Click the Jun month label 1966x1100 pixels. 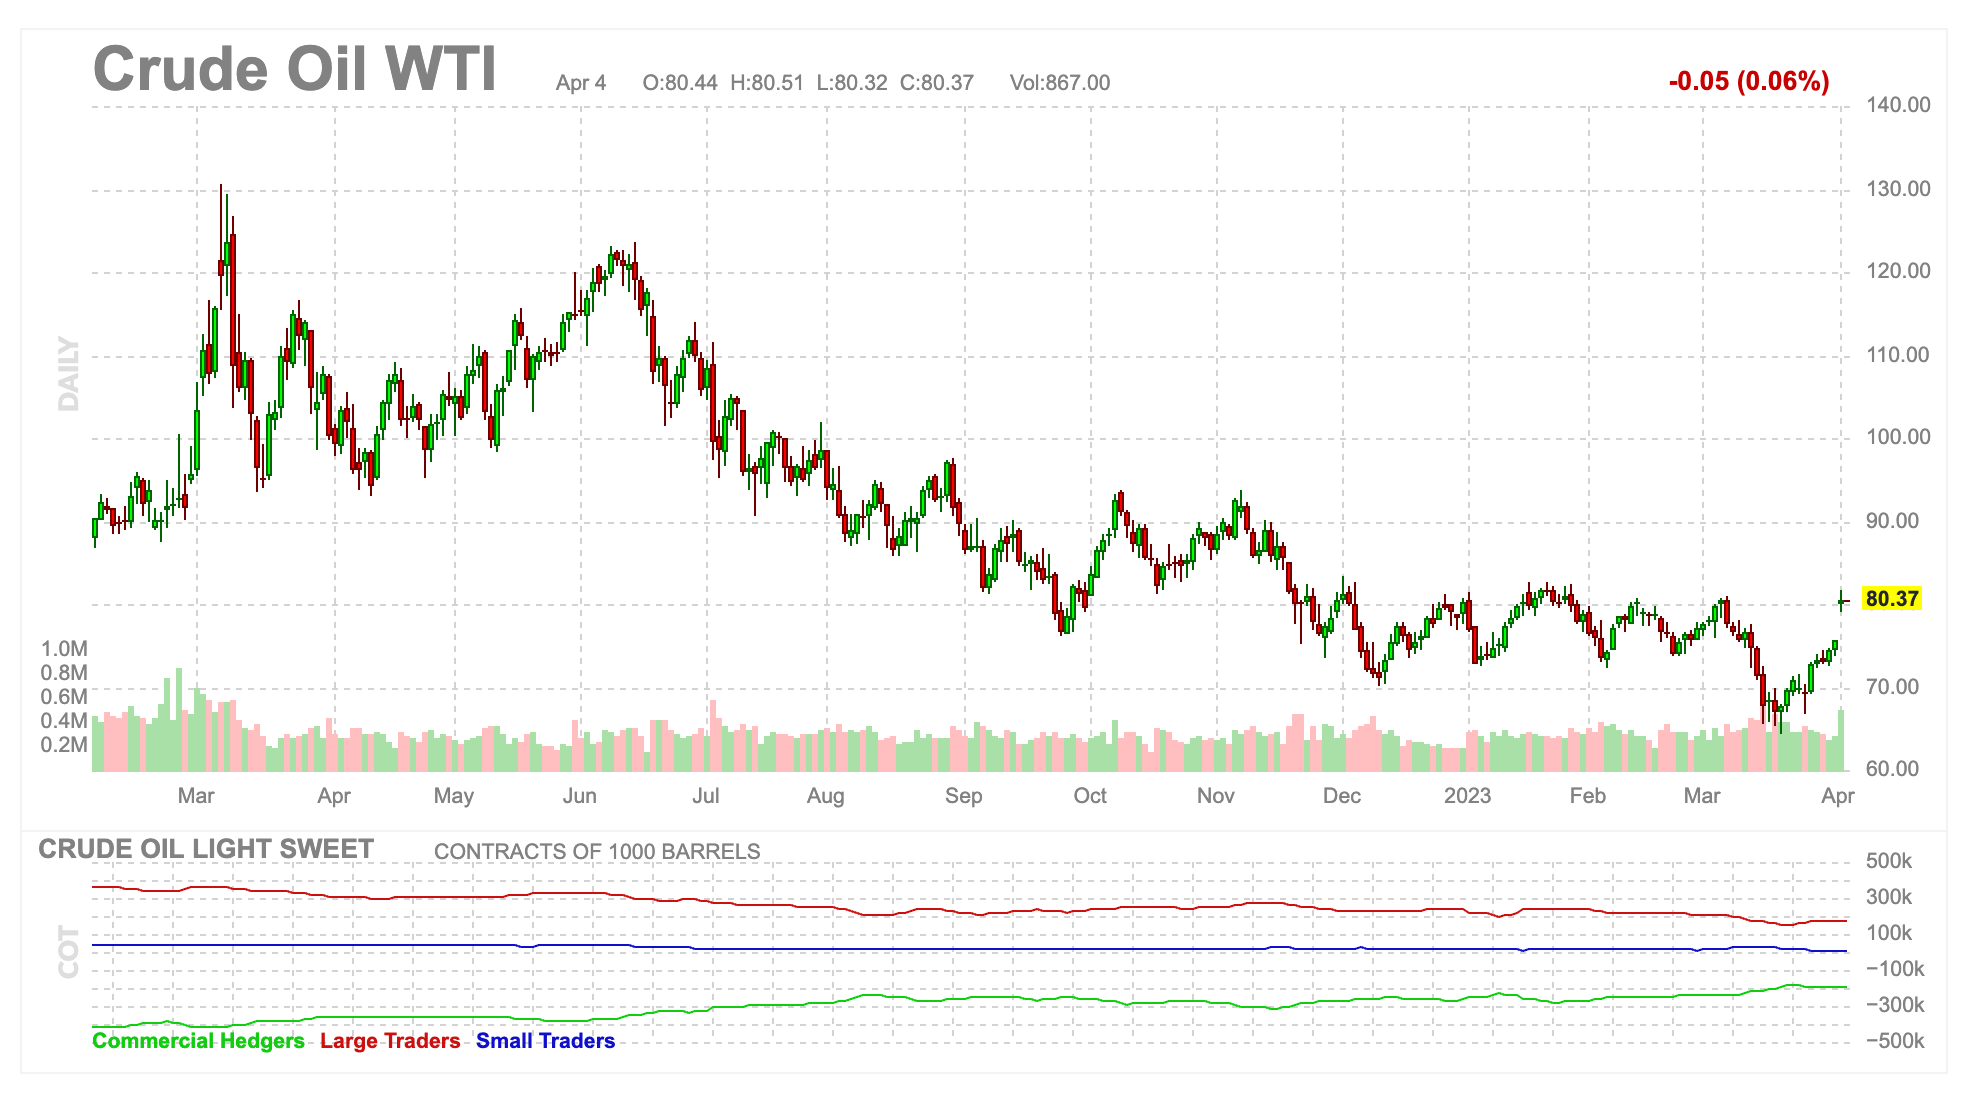point(580,796)
